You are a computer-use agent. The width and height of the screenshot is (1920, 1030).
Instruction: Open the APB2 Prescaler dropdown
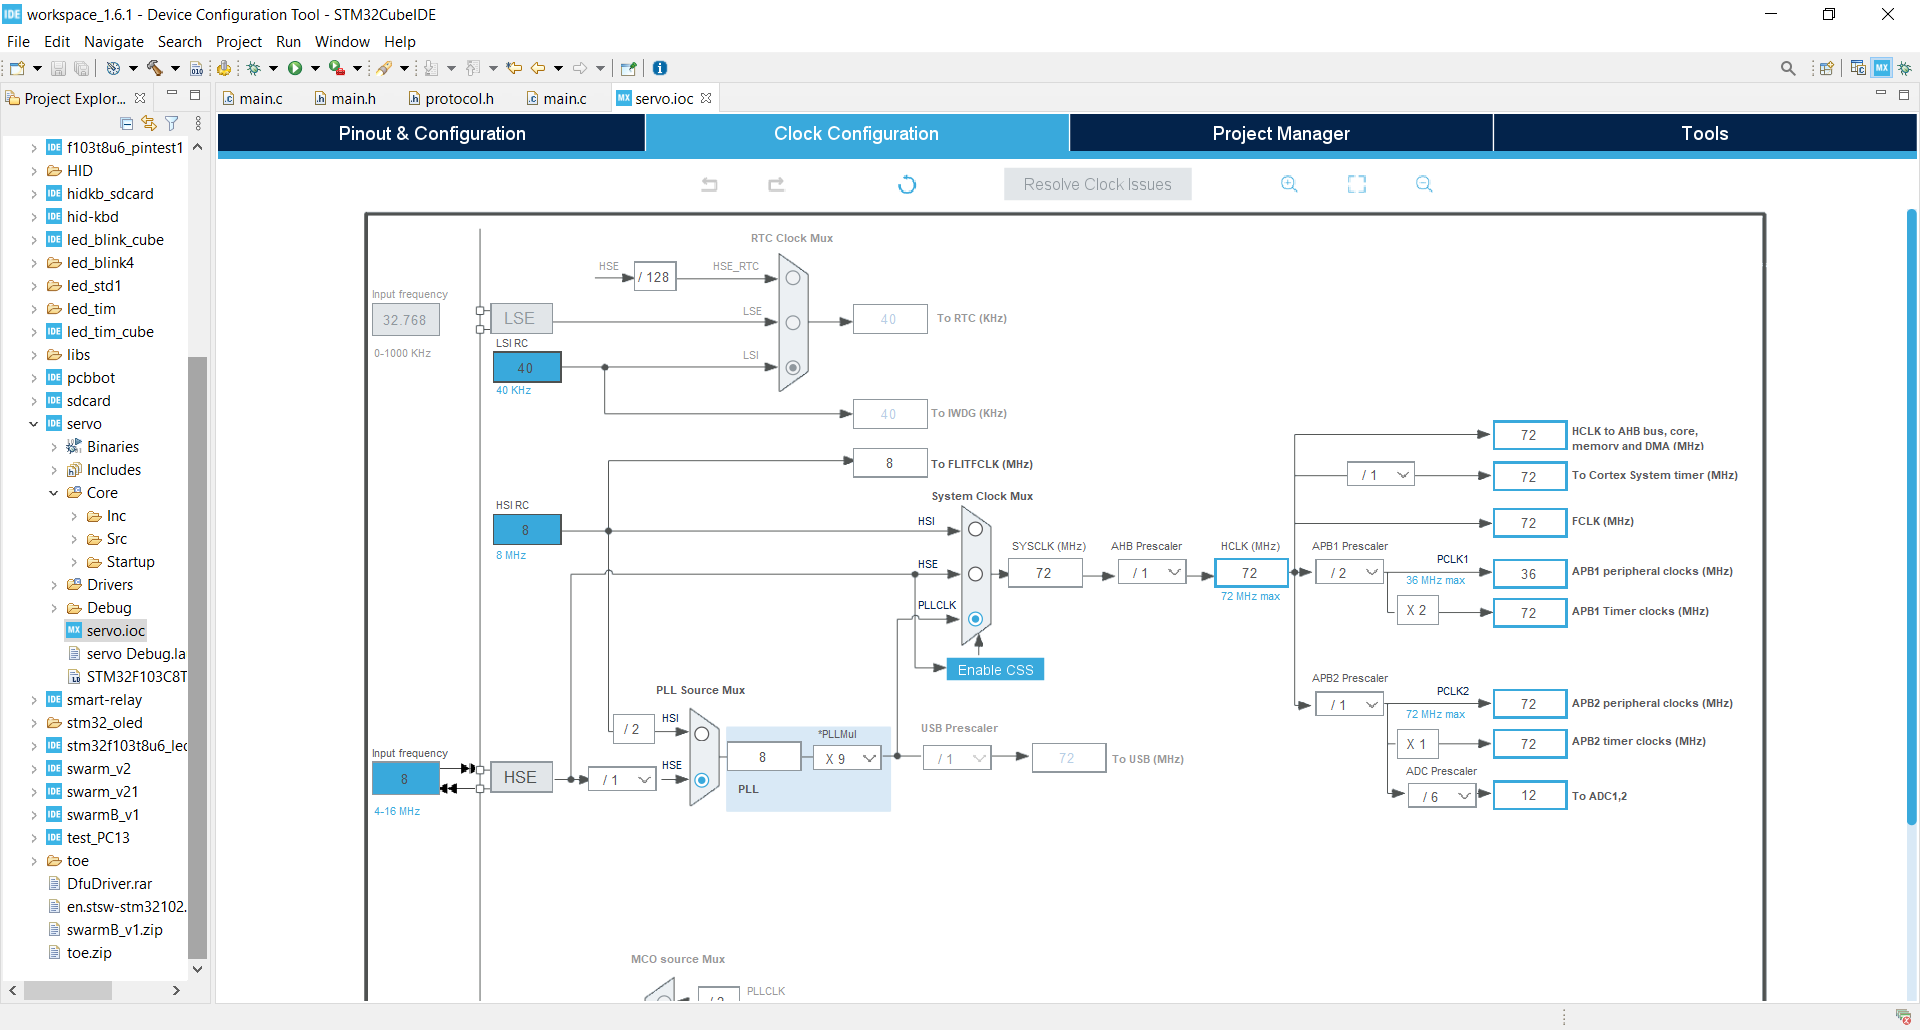(1350, 705)
